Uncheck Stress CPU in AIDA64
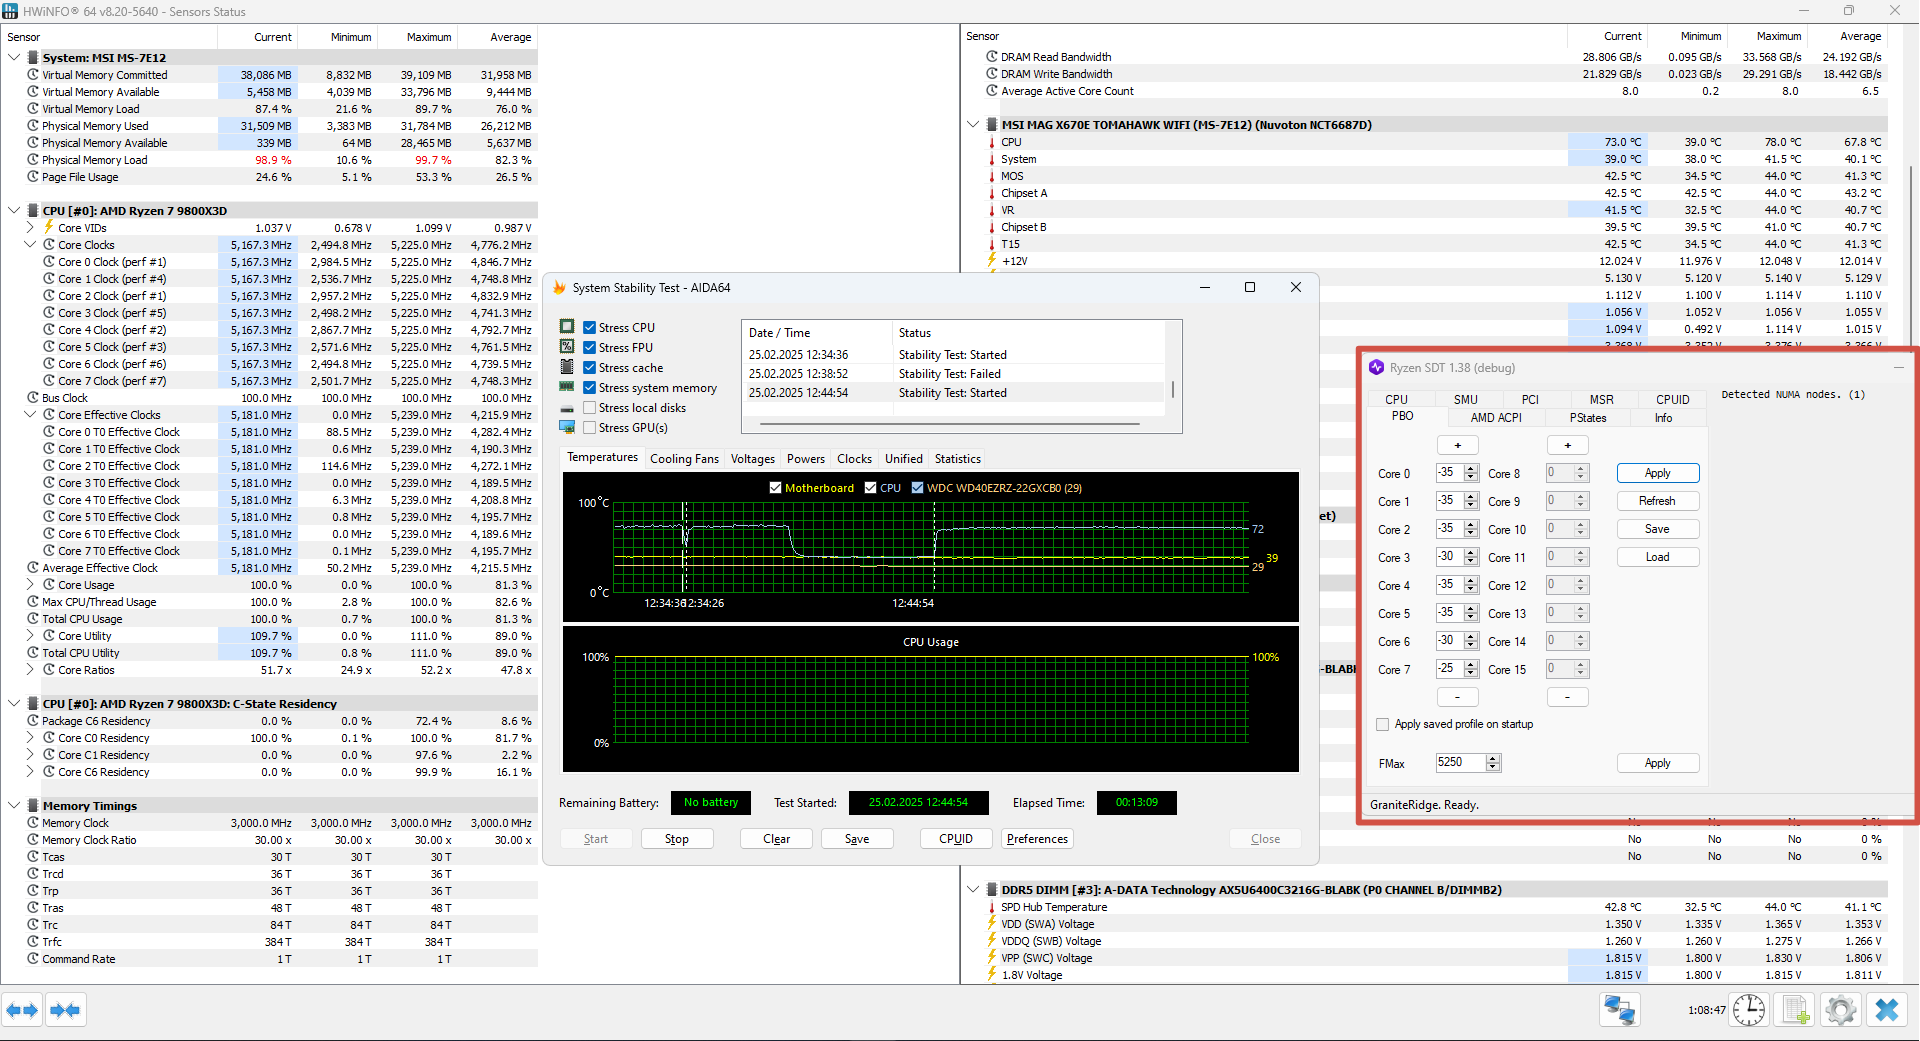 590,327
